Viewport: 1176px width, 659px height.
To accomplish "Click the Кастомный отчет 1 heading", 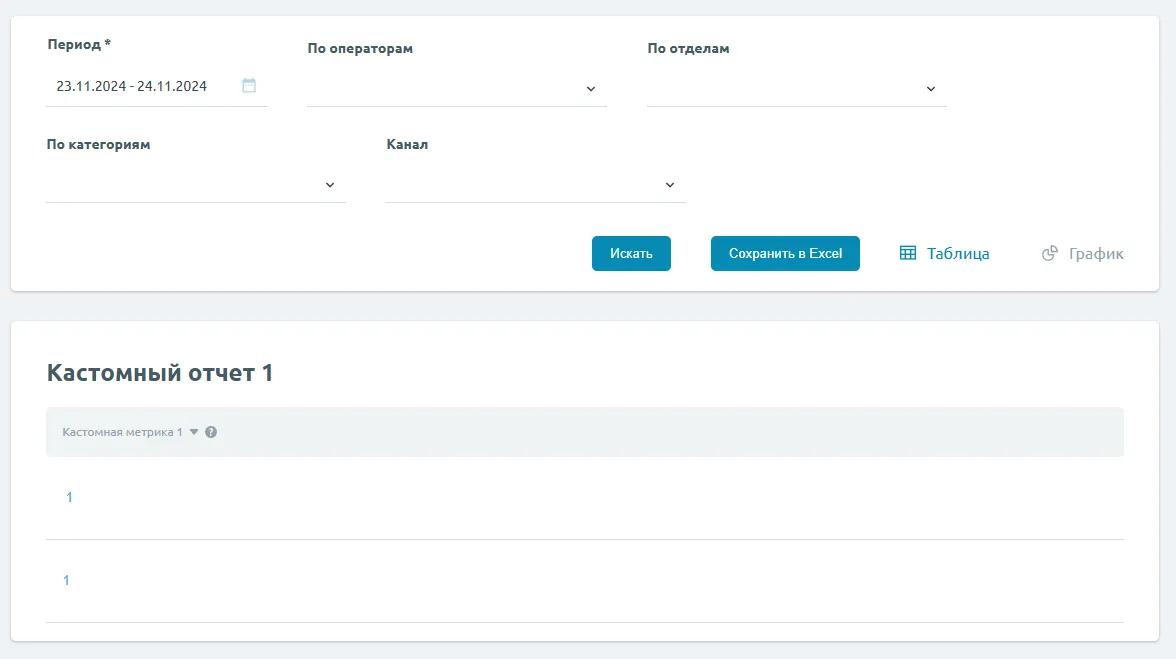I will (160, 373).
